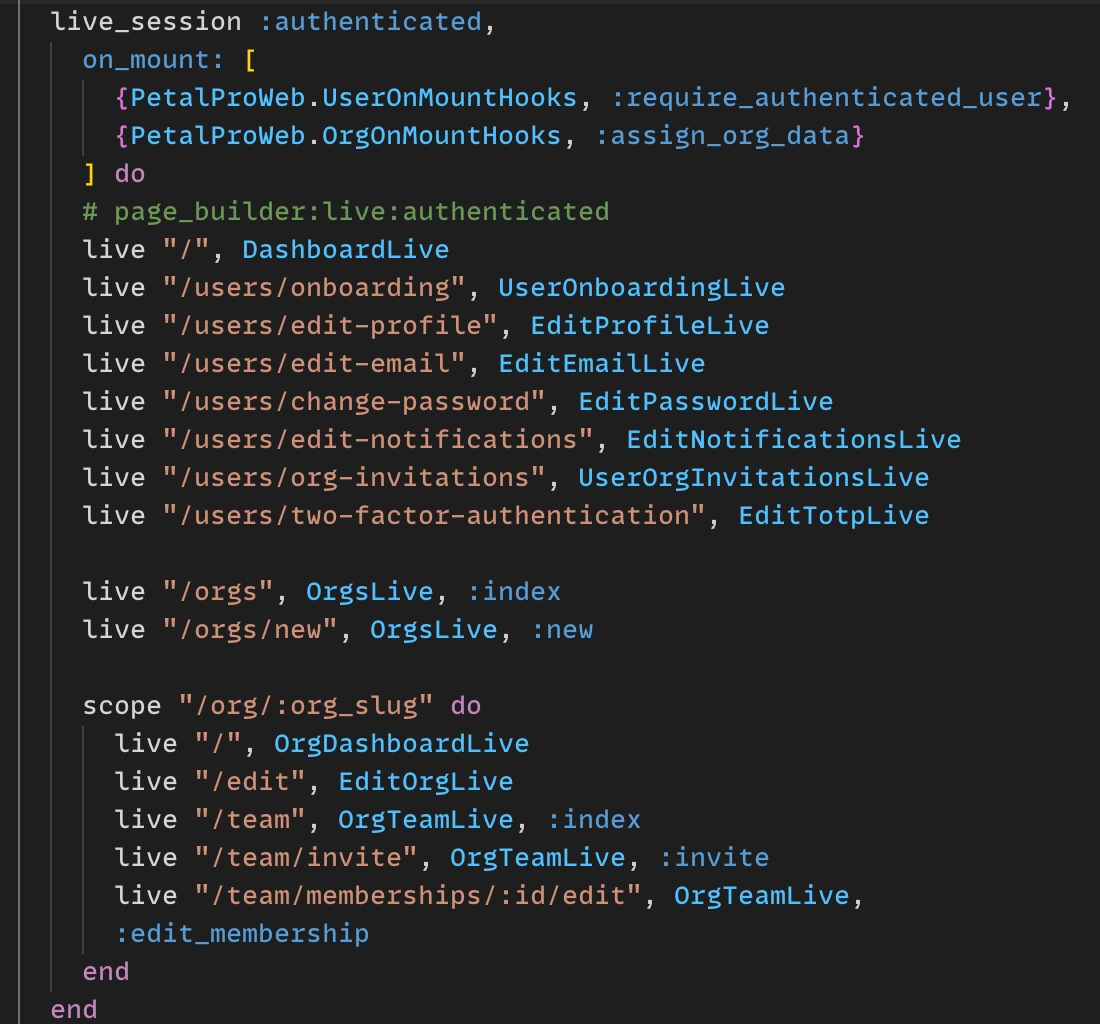Click the UserOrgInvitationsLive module name
This screenshot has height=1024, width=1100.
click(x=753, y=477)
